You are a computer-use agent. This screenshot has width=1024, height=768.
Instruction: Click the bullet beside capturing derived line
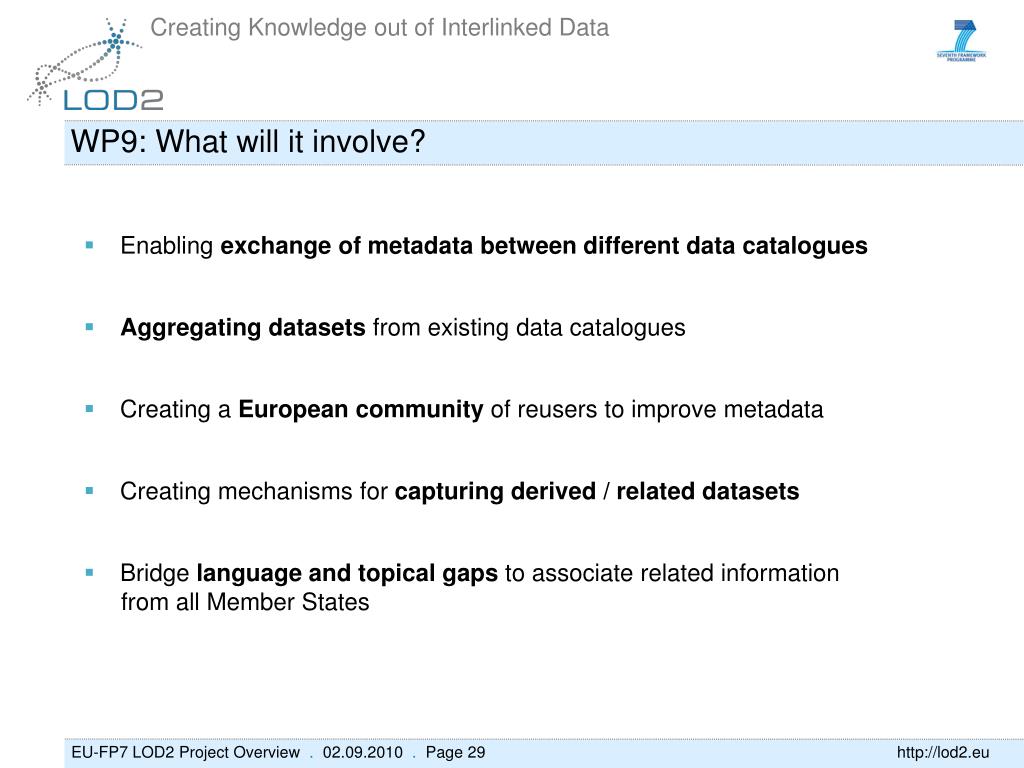click(x=89, y=490)
